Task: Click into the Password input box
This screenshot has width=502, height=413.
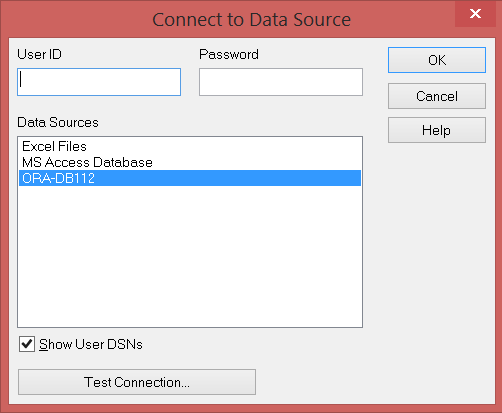Action: pos(281,82)
